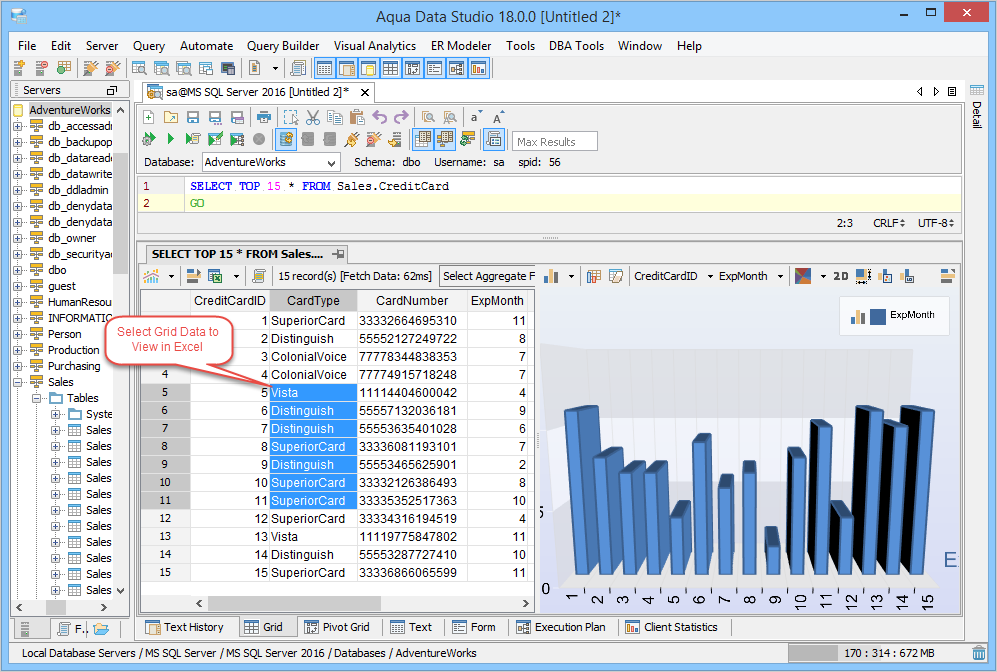The image size is (997, 672).
Task: Sort by CardNumber column header
Action: [x=410, y=300]
